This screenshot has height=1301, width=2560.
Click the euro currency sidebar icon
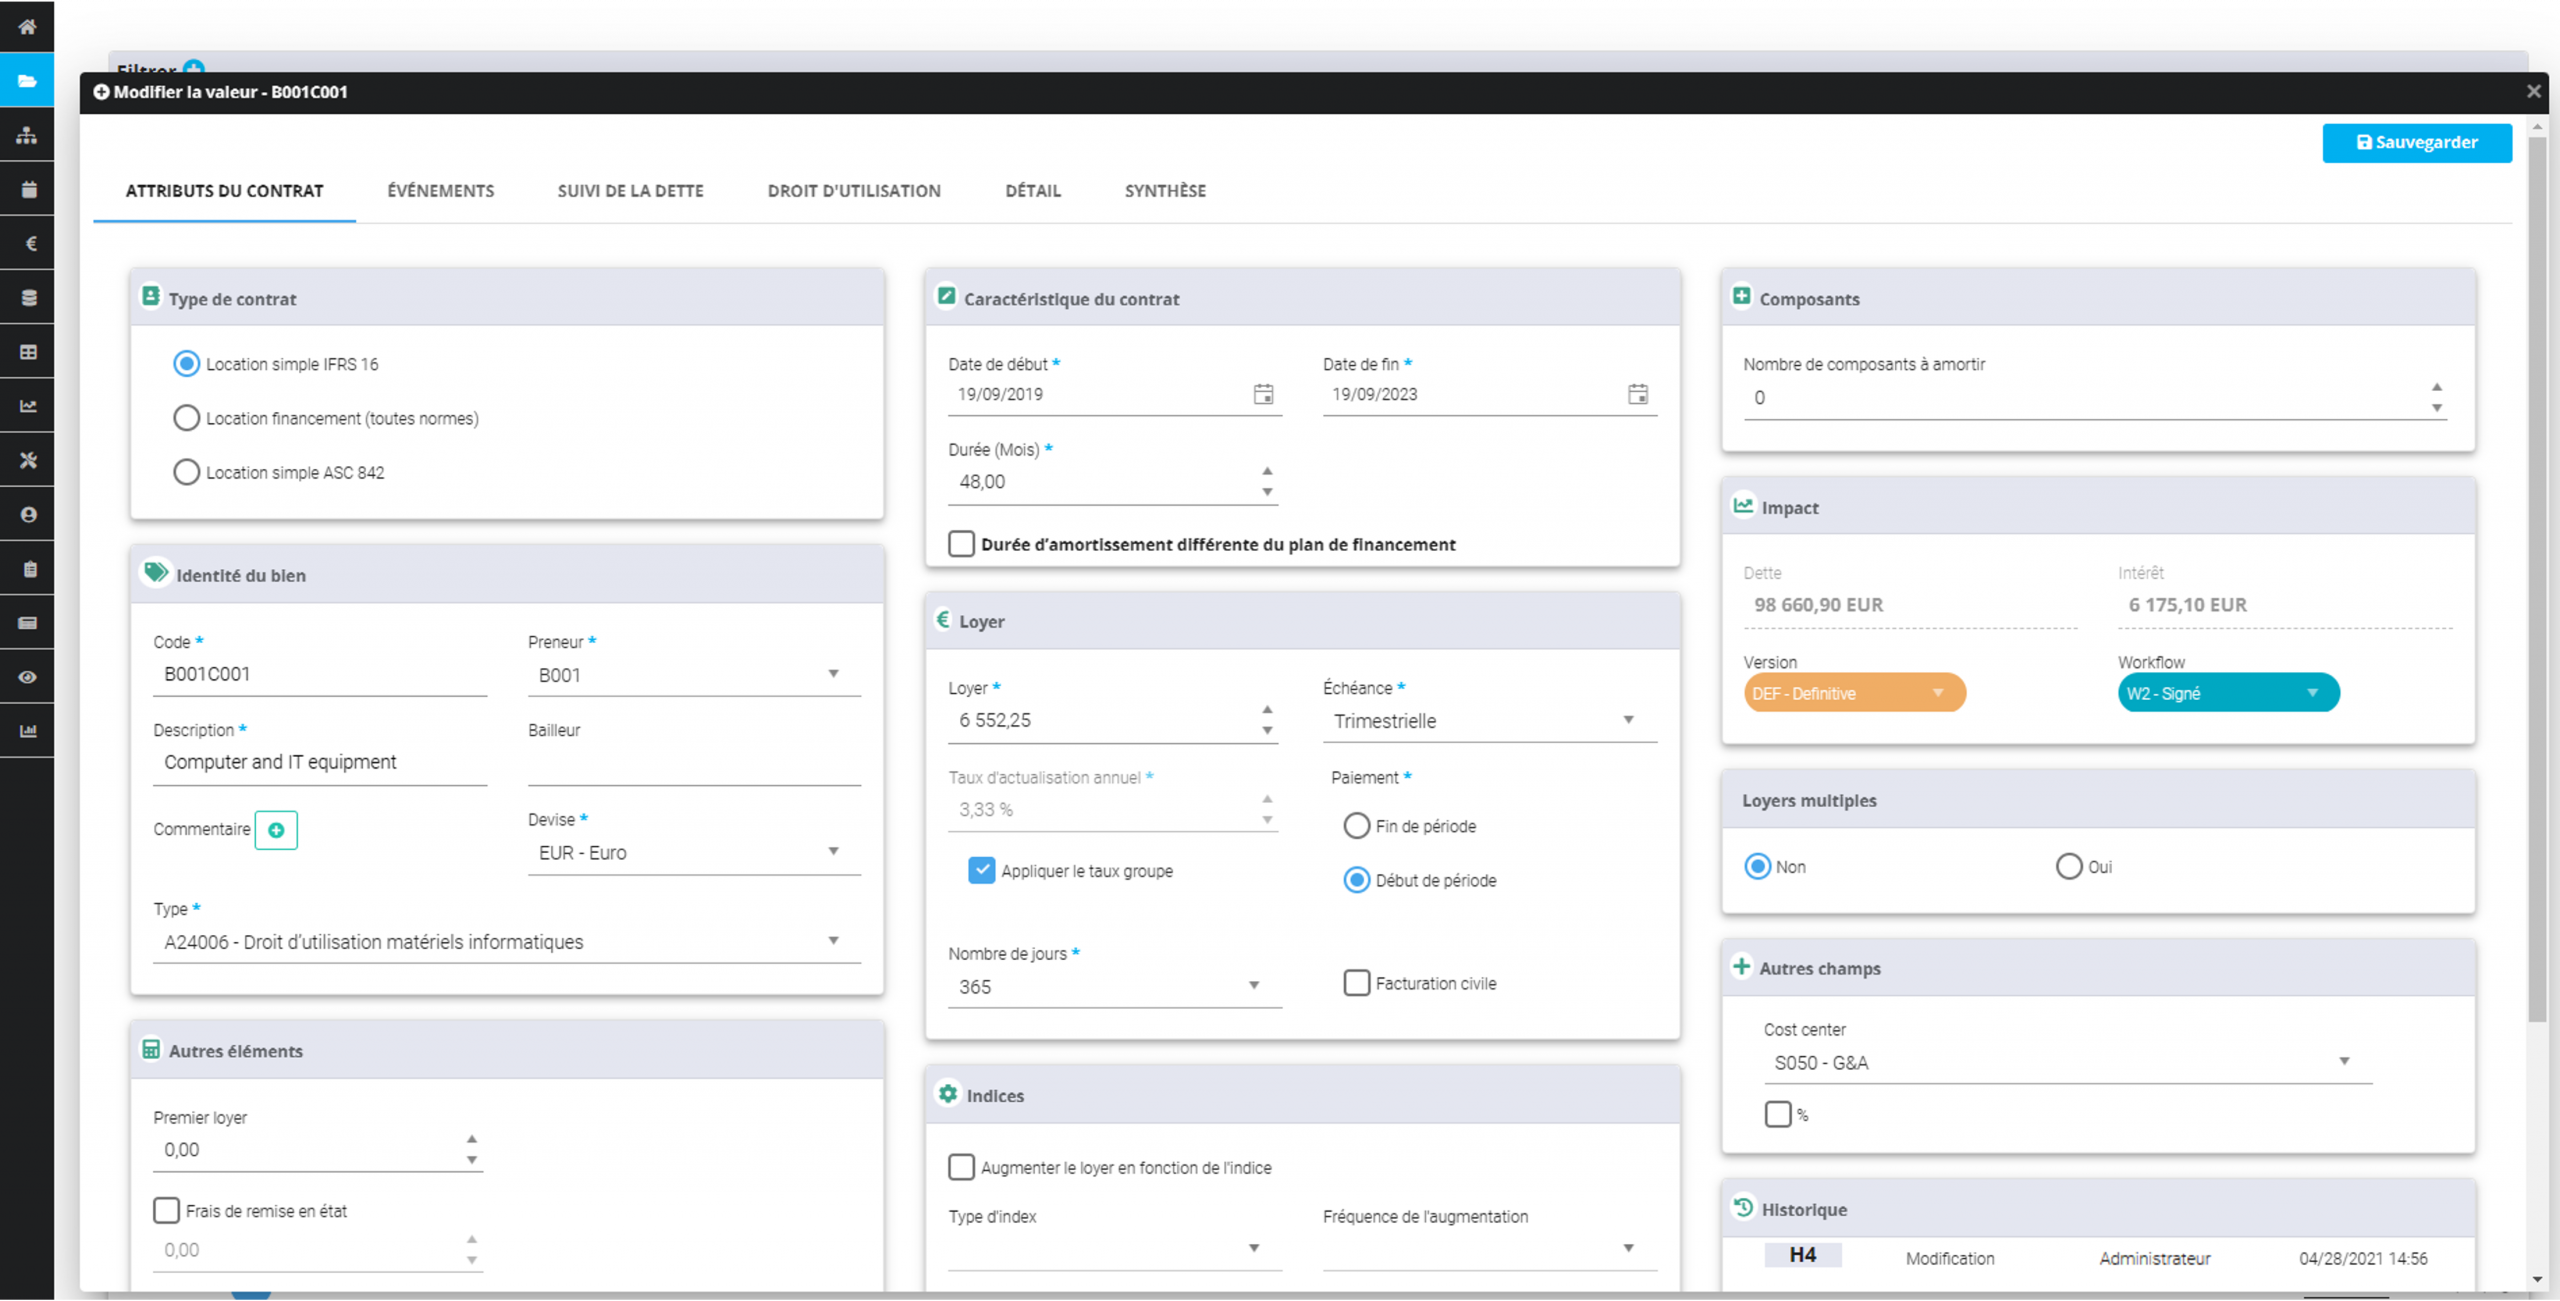pyautogui.click(x=29, y=243)
